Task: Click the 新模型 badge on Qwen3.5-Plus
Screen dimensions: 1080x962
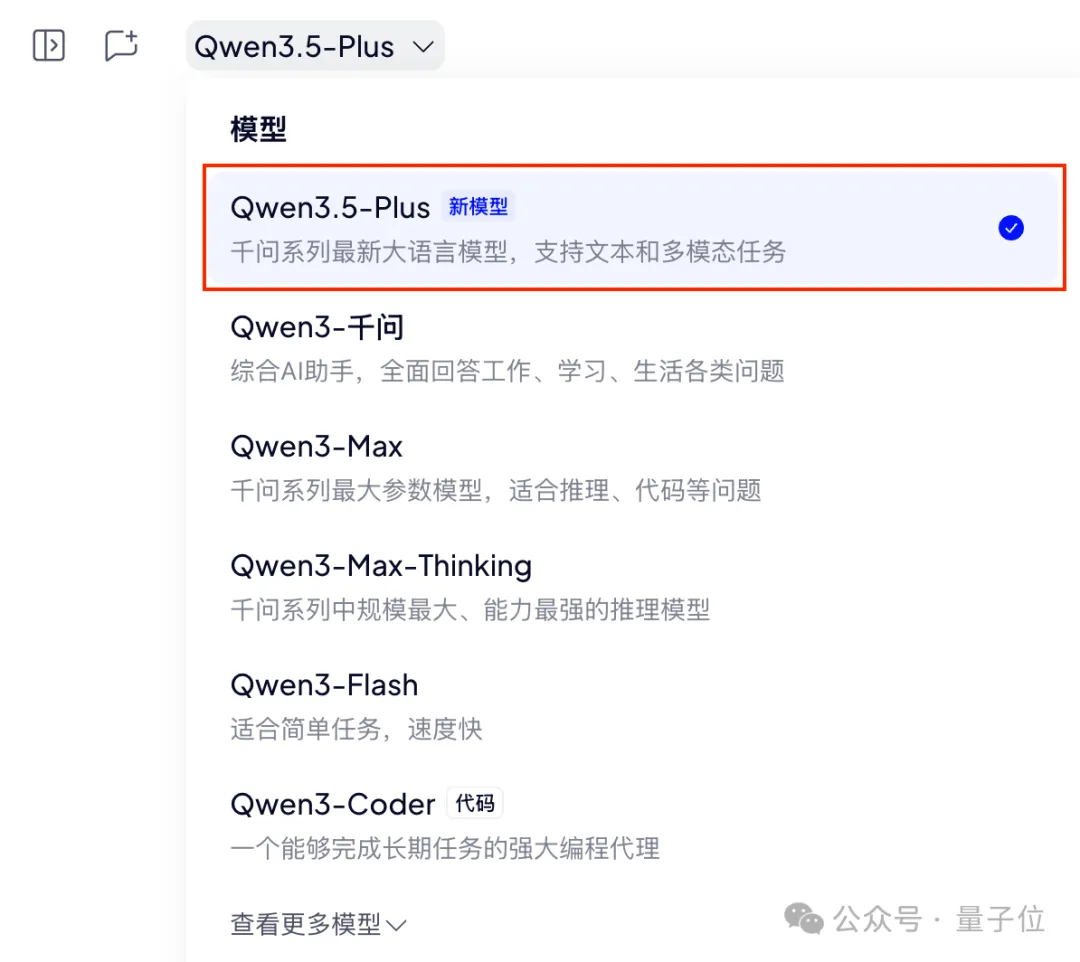Action: coord(478,207)
